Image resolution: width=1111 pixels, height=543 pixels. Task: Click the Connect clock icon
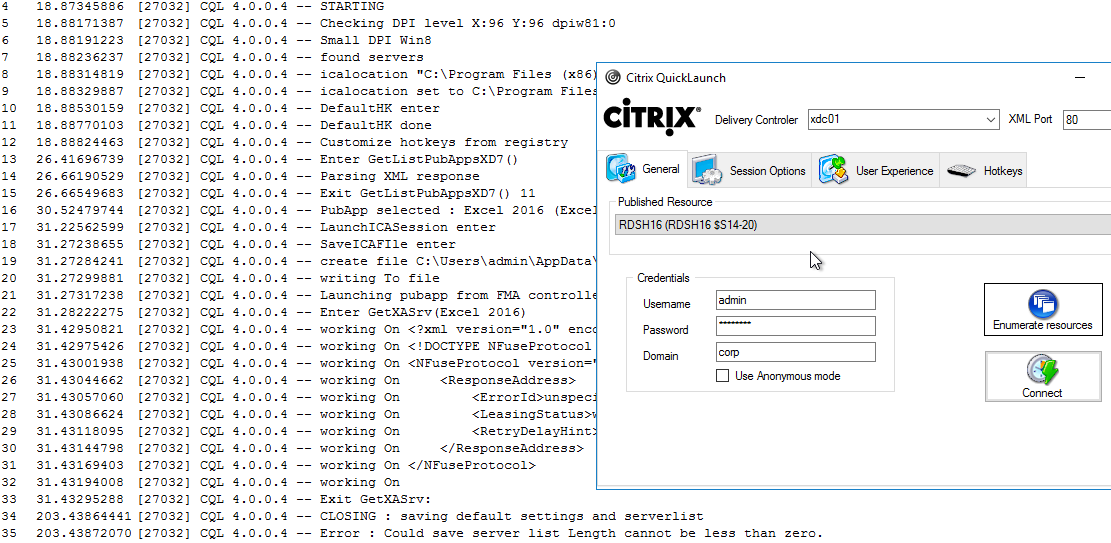point(1042,371)
